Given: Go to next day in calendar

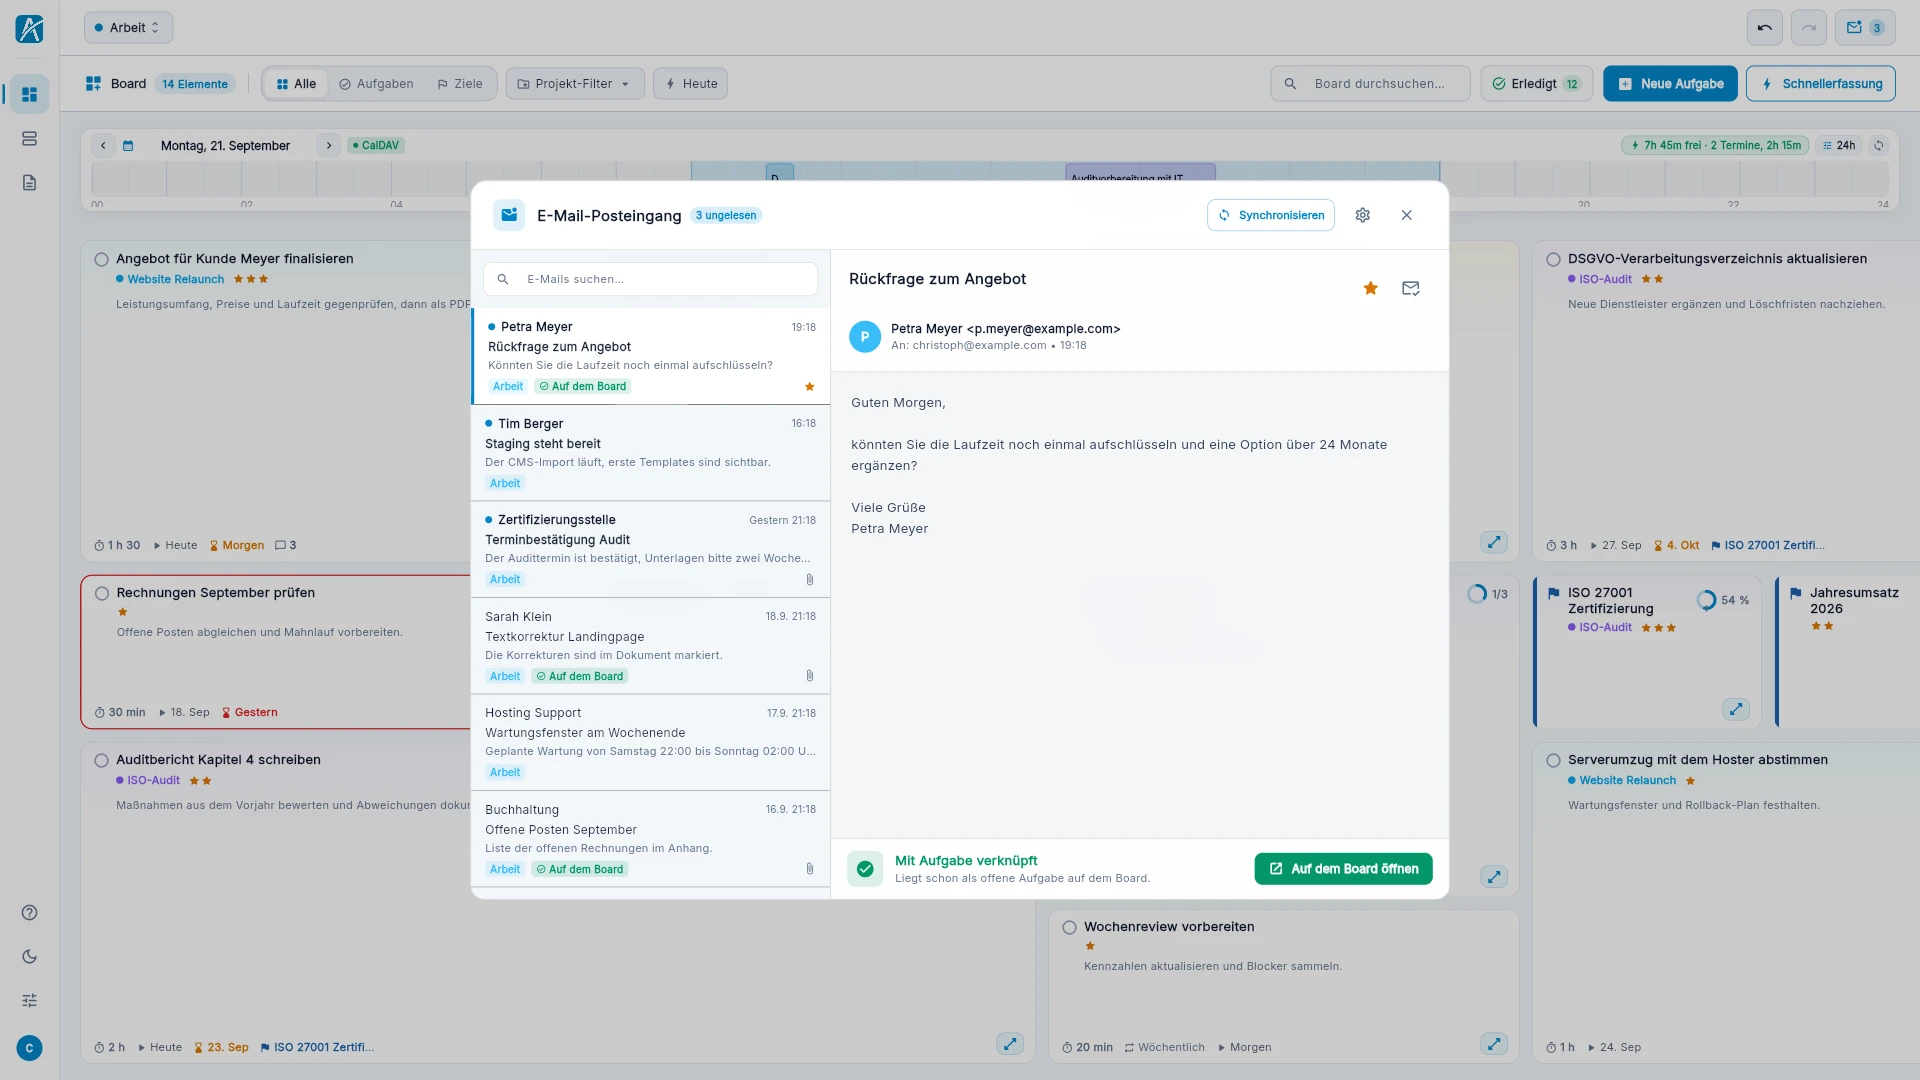Looking at the screenshot, I should coord(328,145).
